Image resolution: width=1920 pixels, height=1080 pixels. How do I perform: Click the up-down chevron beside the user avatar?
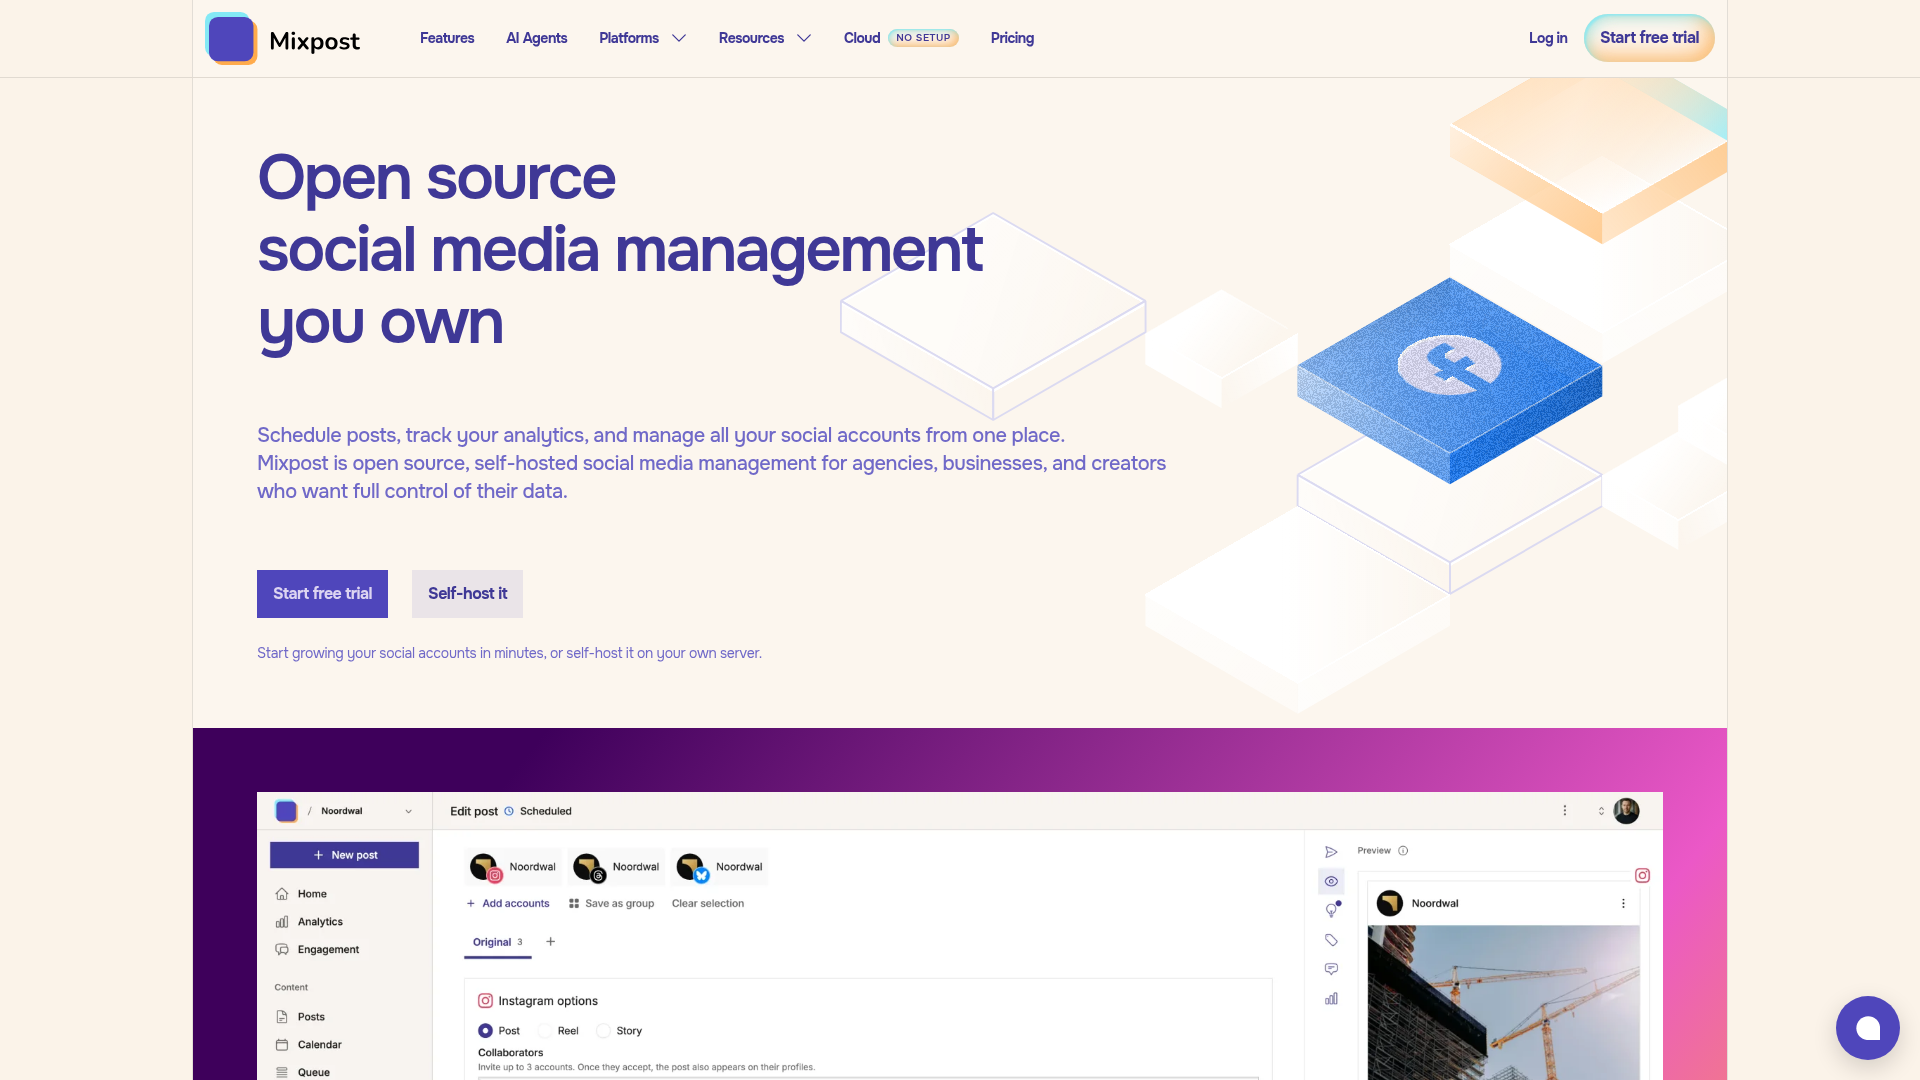[x=1601, y=811]
